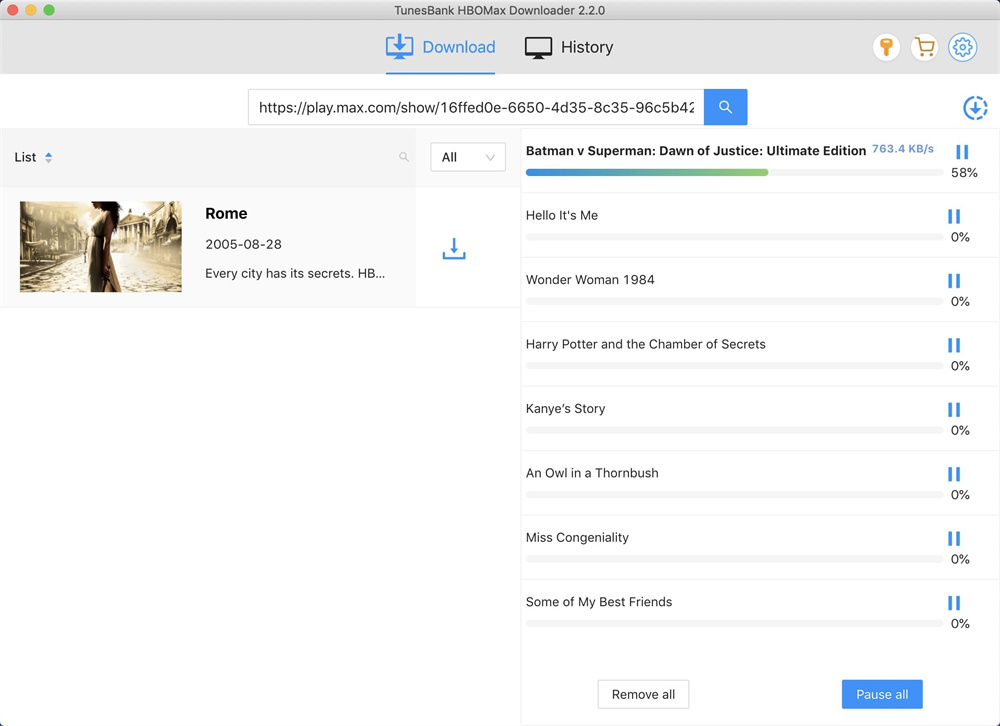Click the Wonder Woman 1984 progress bar

[734, 301]
